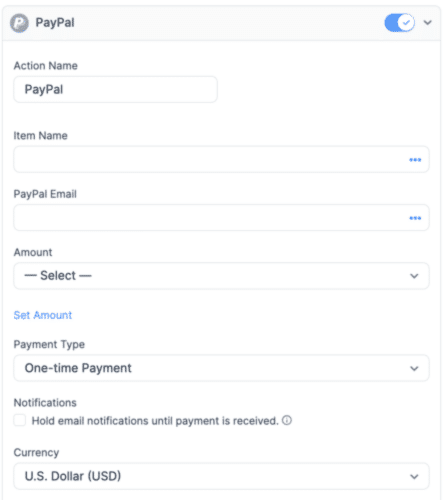Screen dimensions: 443x500
Task: Click the Set Amount link
Action: [43, 315]
